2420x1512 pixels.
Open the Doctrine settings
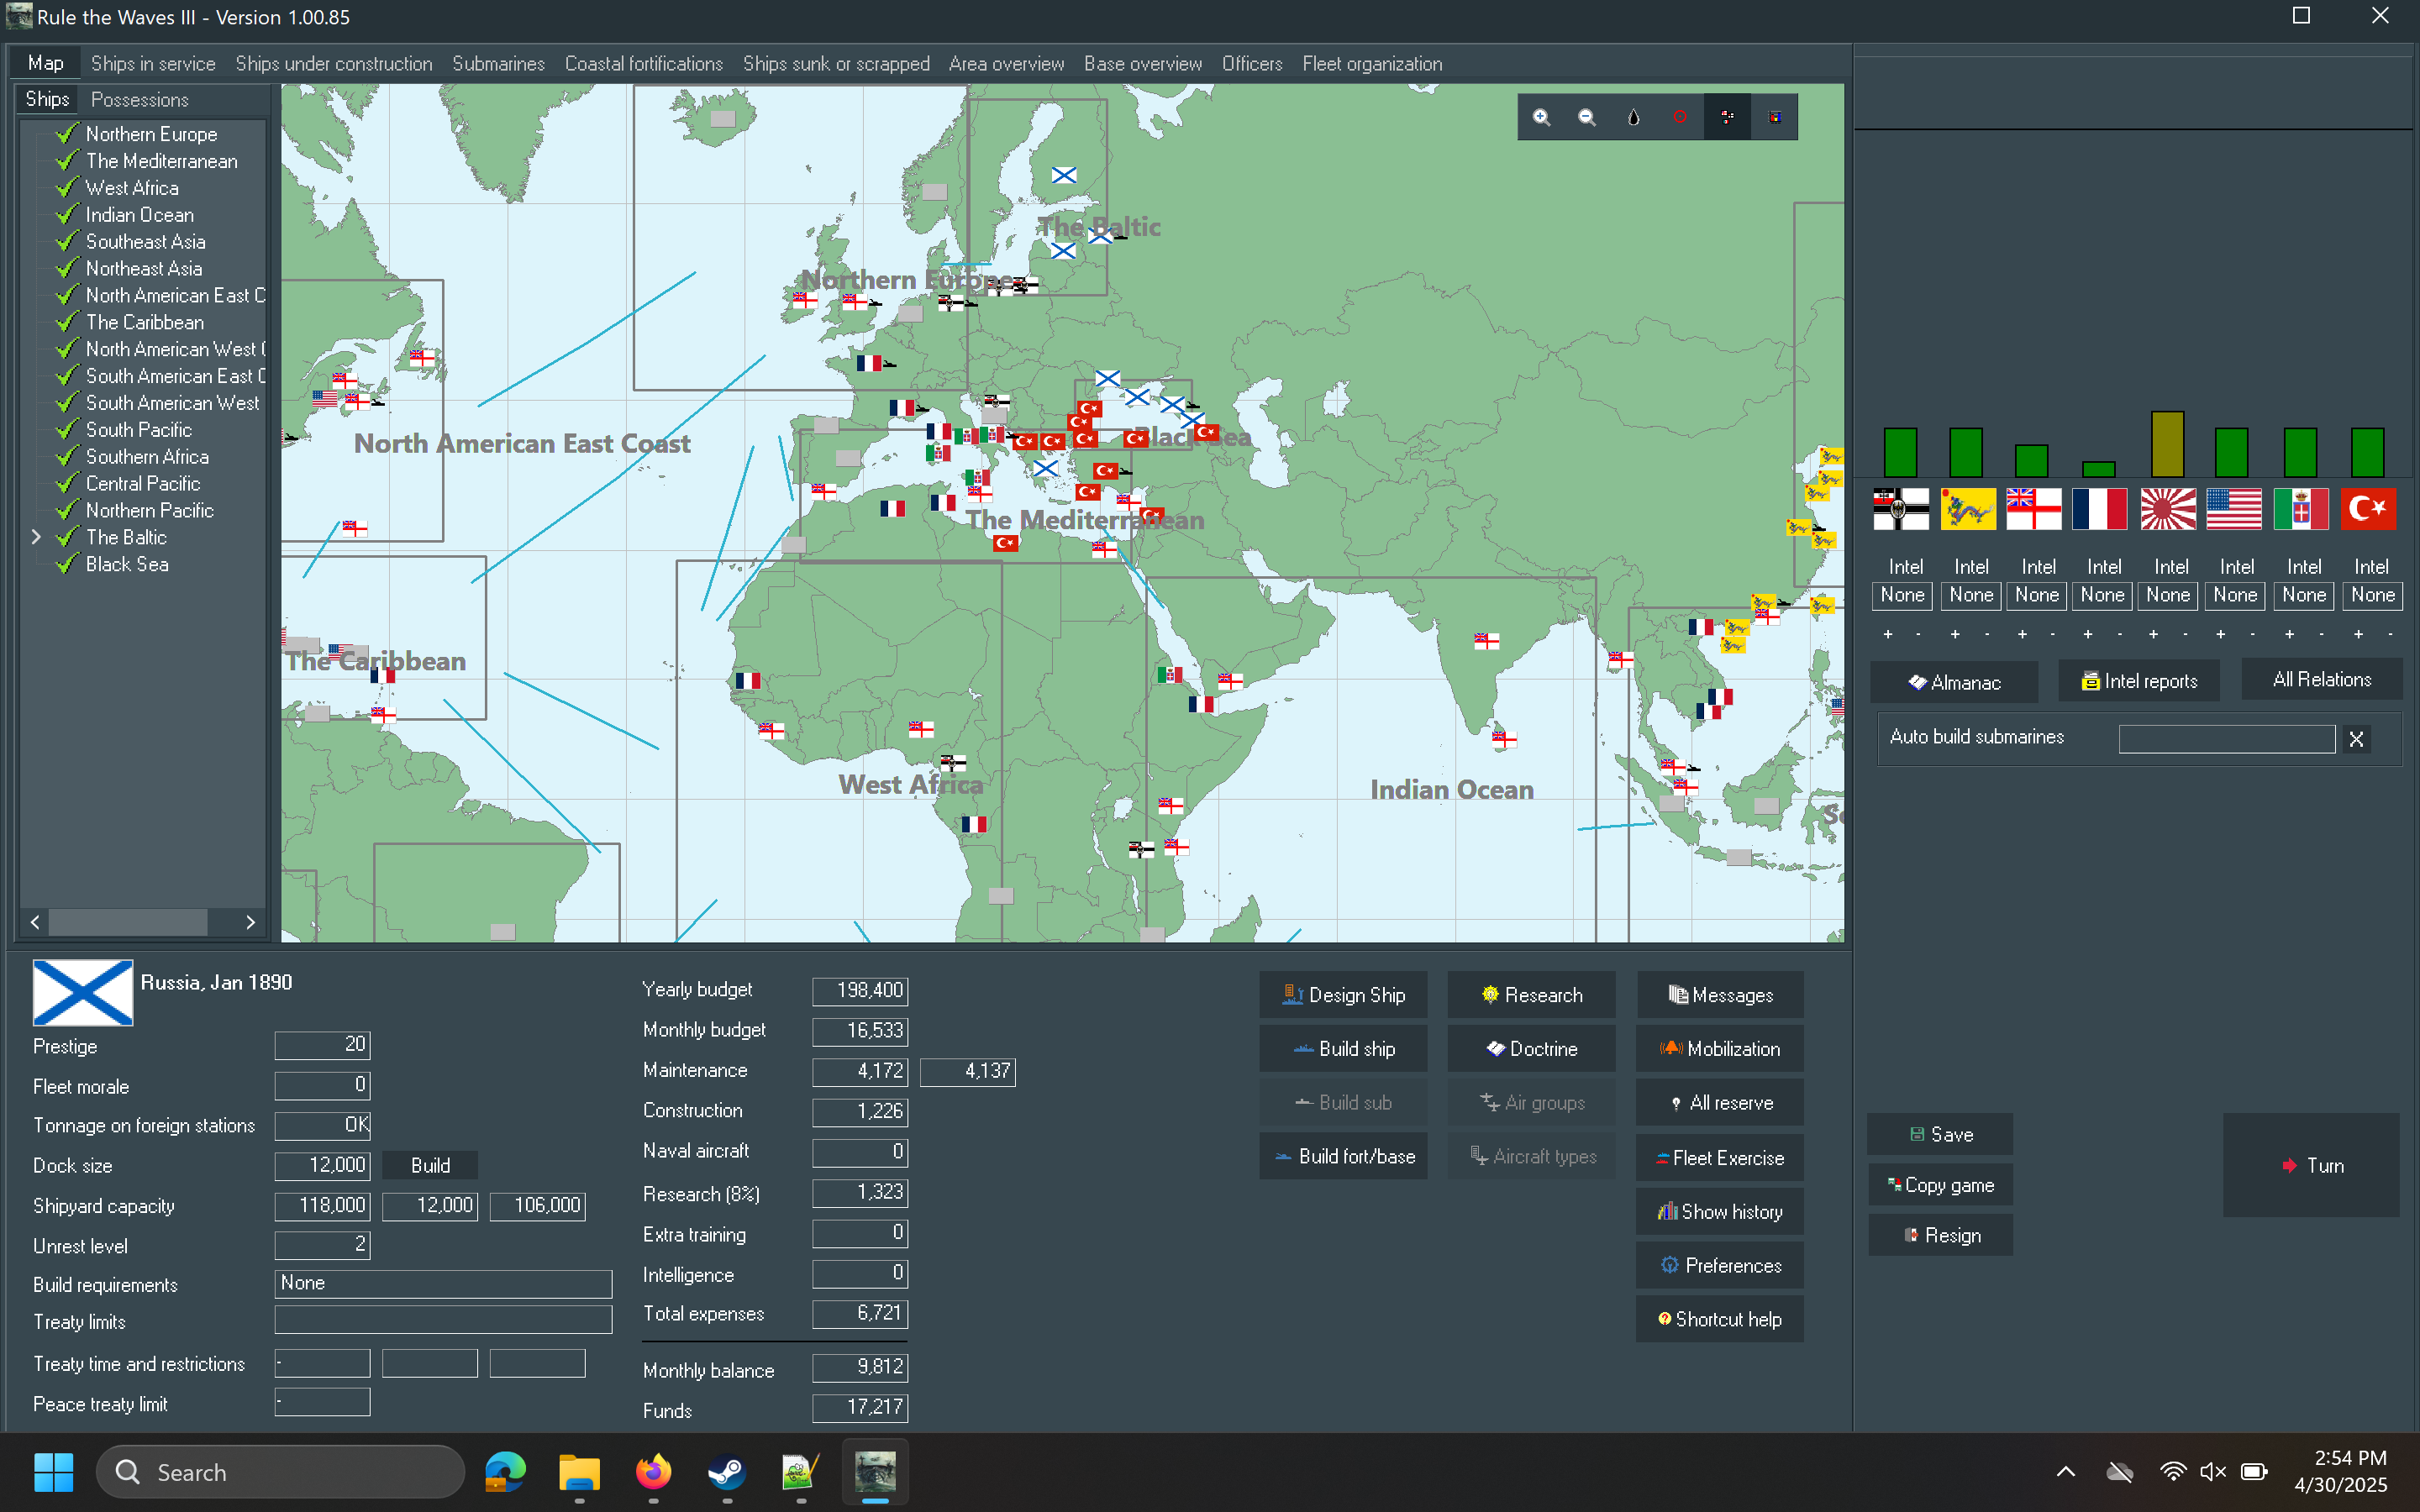[1531, 1049]
